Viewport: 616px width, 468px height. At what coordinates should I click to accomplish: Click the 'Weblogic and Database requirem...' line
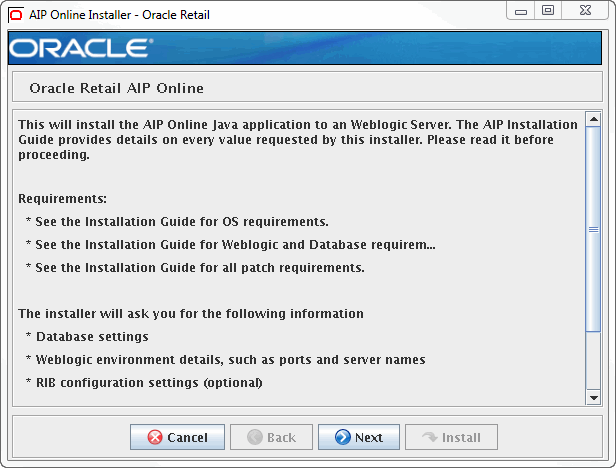tap(231, 245)
